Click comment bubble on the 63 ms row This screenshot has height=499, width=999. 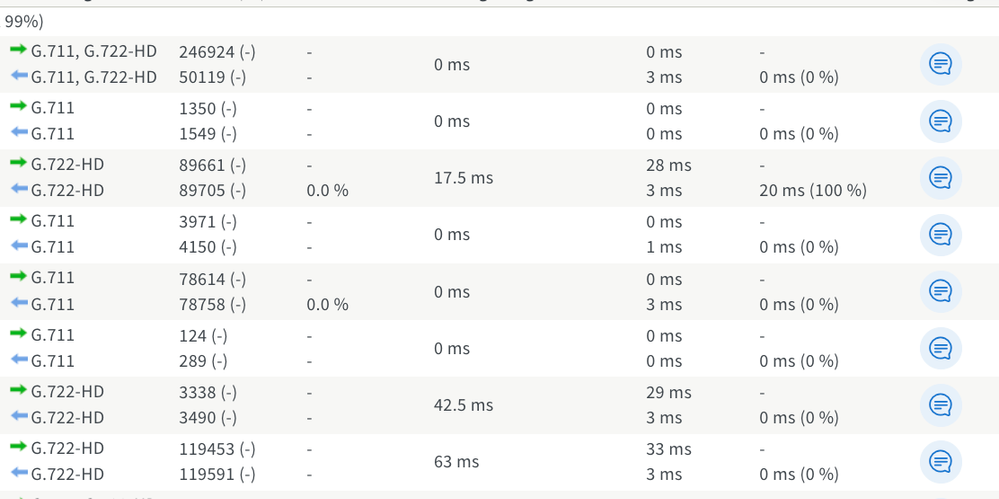tap(940, 461)
